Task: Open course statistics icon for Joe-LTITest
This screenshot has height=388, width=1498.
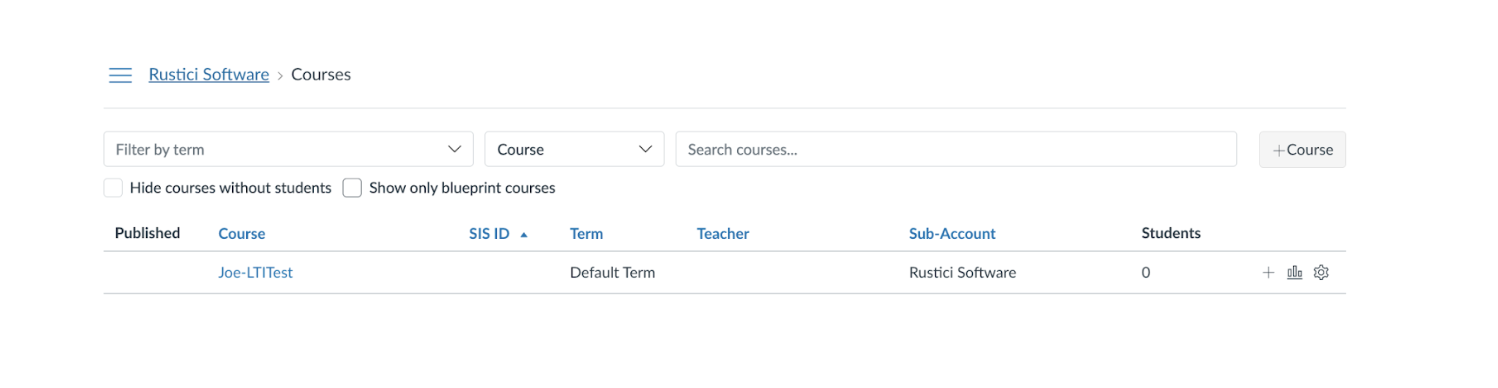Action: point(1294,272)
